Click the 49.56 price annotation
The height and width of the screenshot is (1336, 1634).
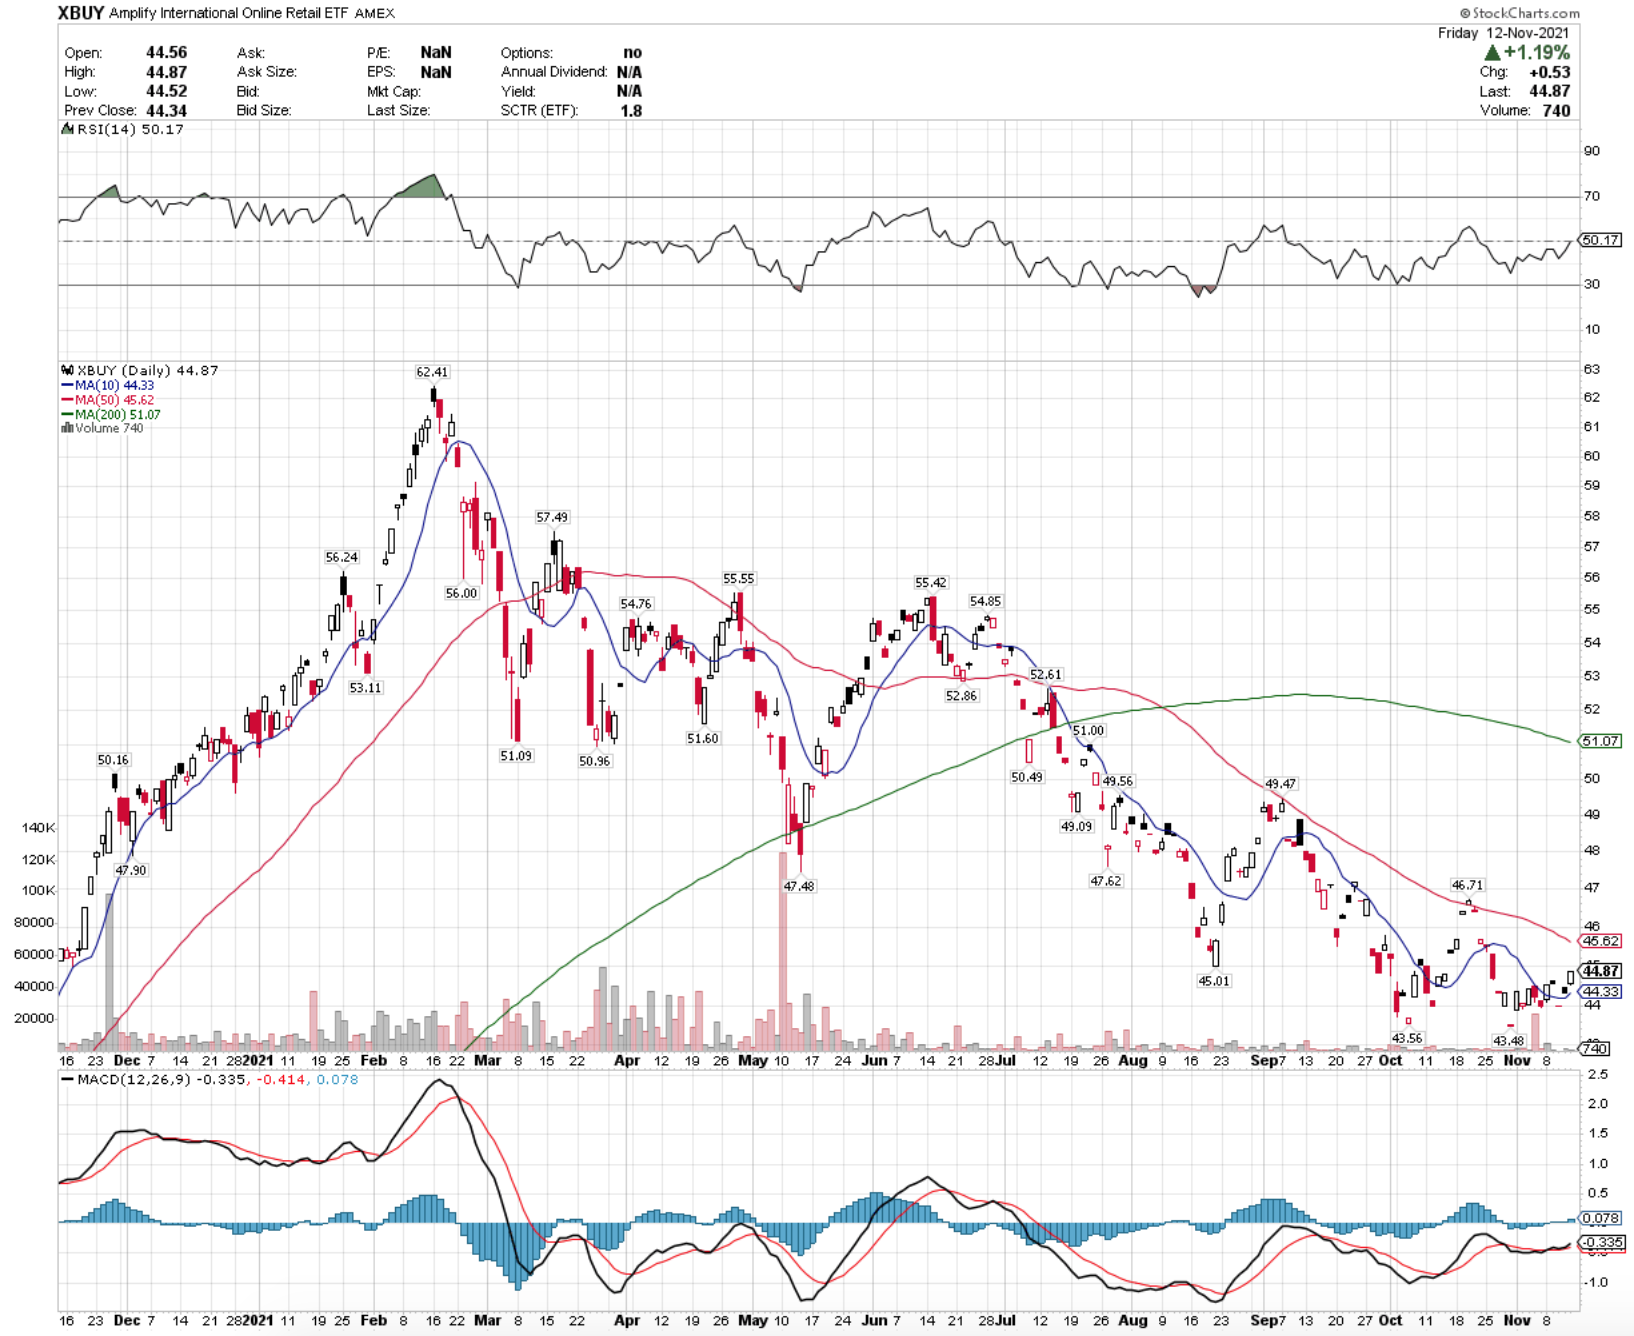(x=1118, y=781)
